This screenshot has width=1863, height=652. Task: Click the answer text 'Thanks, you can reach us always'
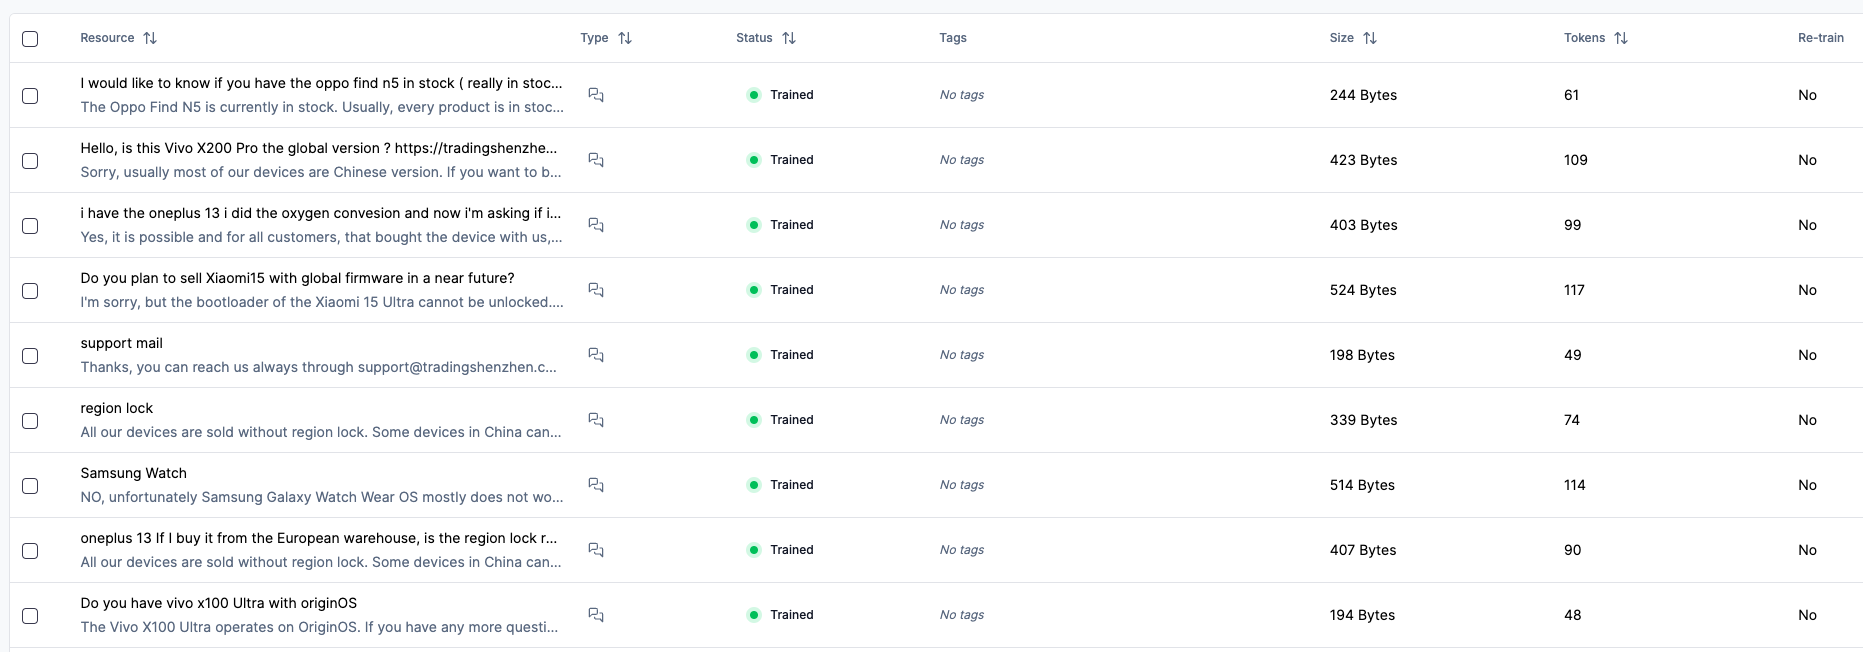coord(319,367)
